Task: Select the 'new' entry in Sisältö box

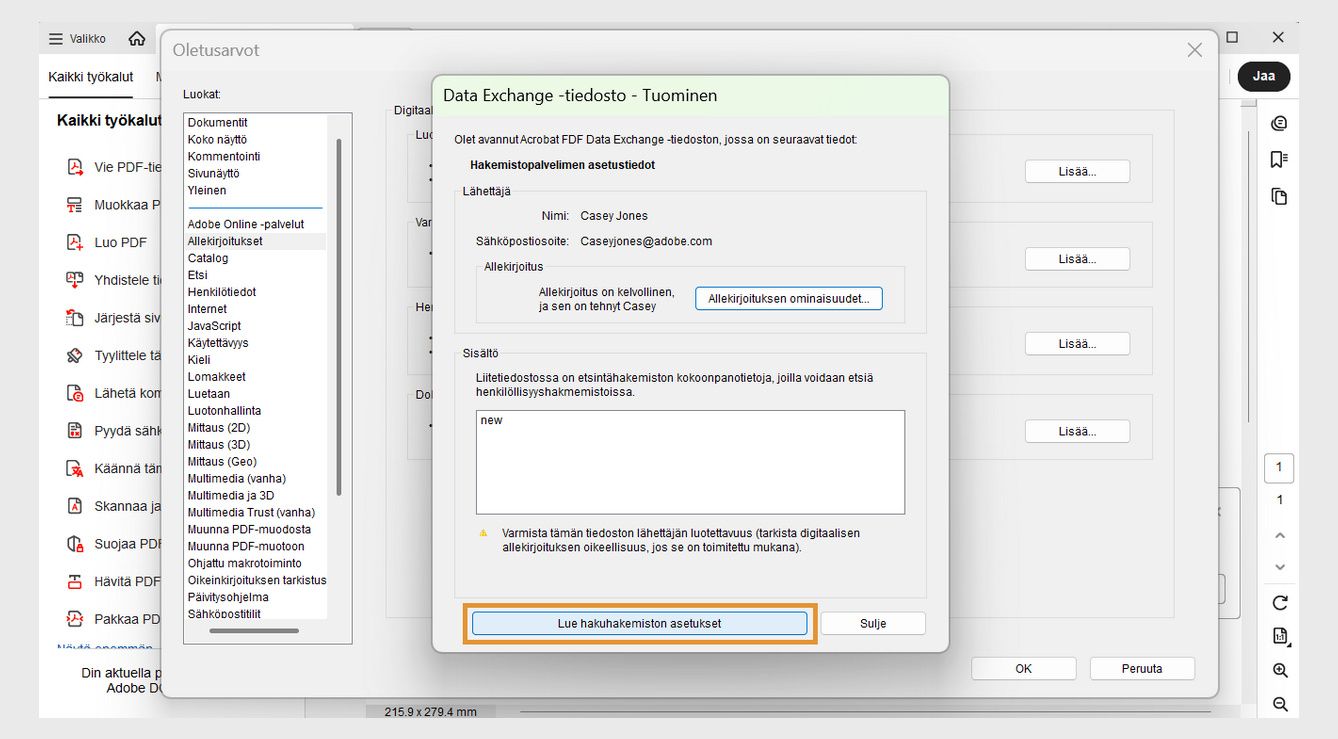Action: [x=491, y=421]
